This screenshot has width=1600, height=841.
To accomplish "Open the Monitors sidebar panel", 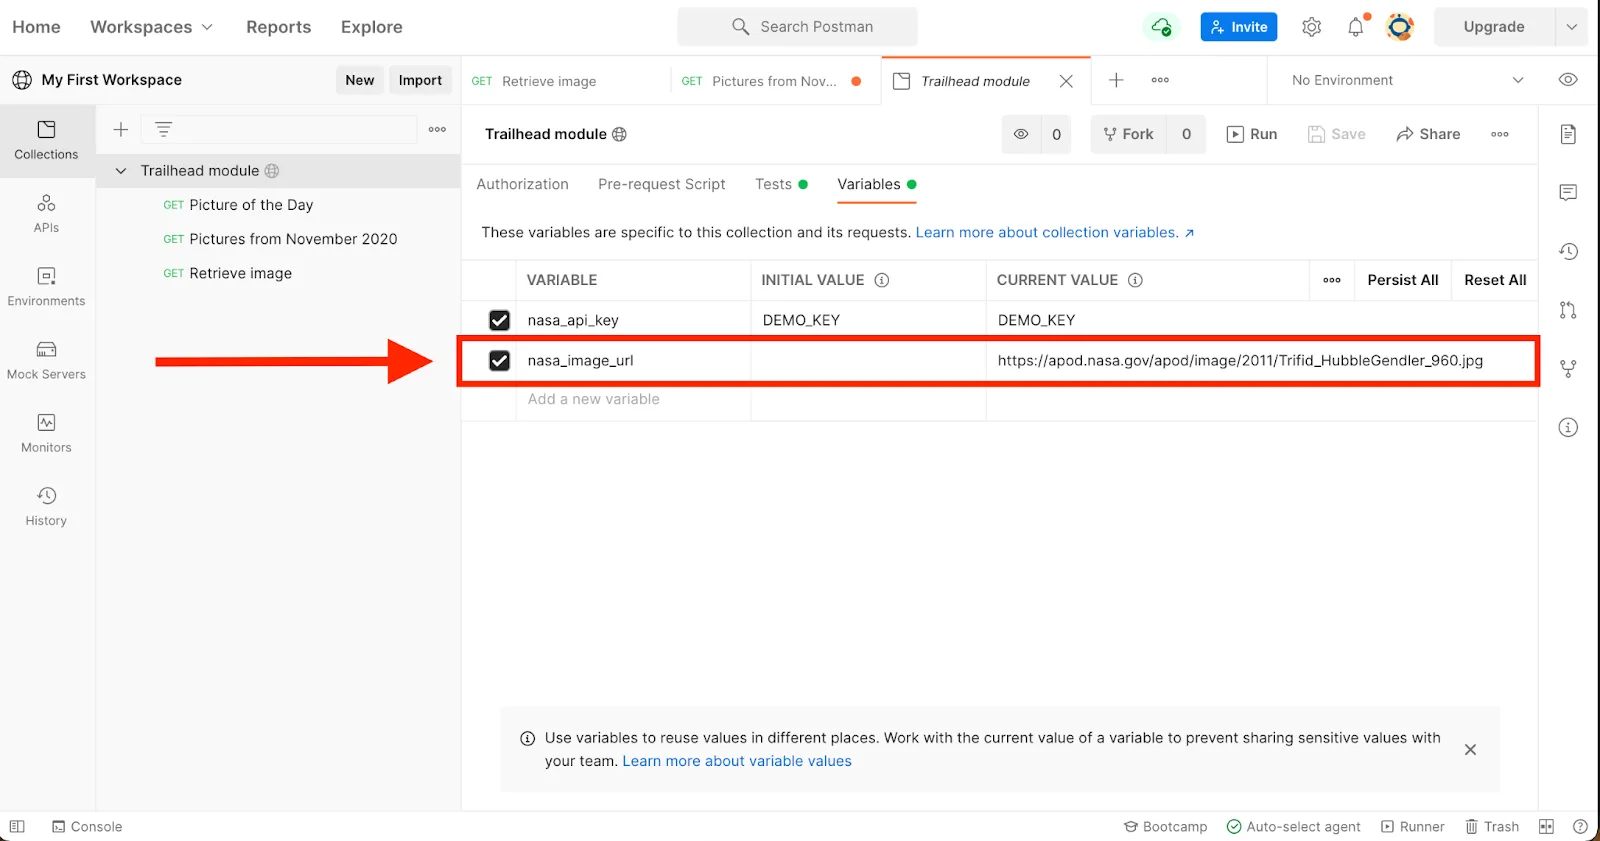I will 46,434.
